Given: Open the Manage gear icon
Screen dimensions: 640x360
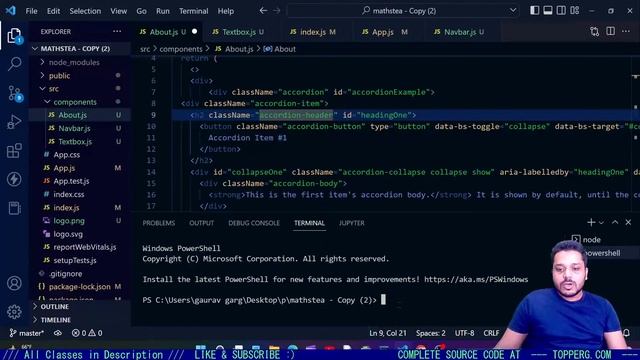Looking at the screenshot, I should pos(15,312).
